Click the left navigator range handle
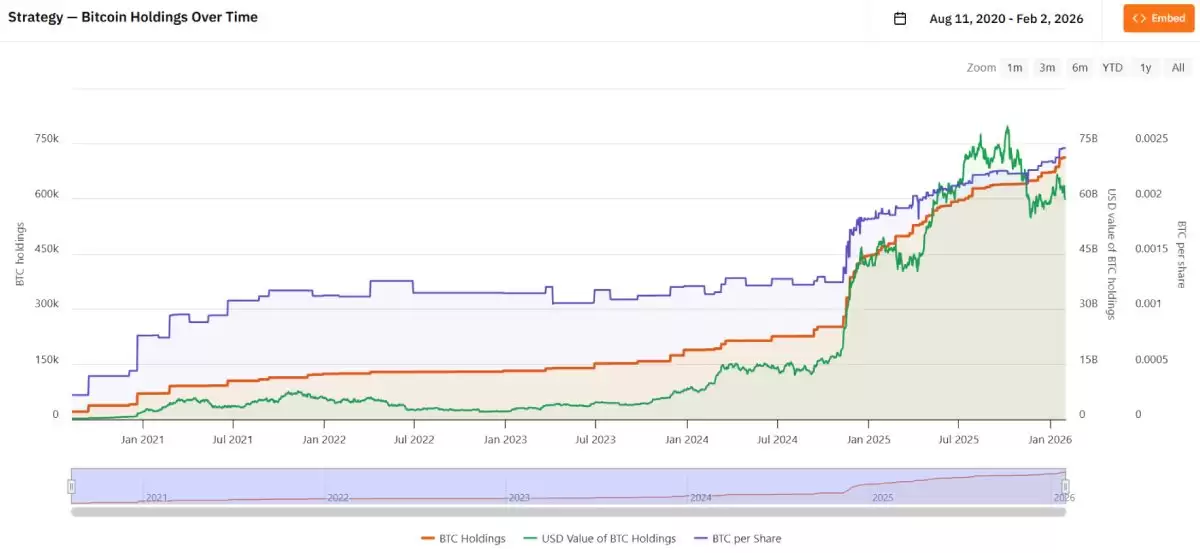Screen dimensions: 1200x553 (x=71, y=486)
